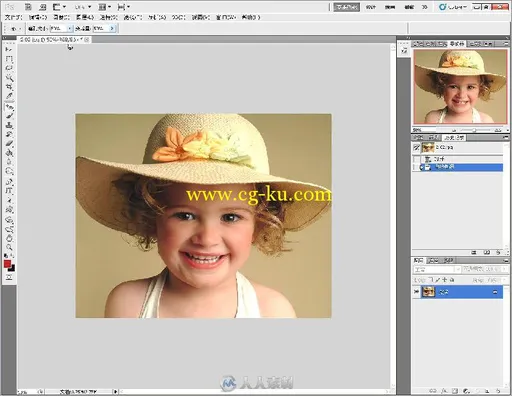Toggle the lock all option
The width and height of the screenshot is (512, 396).
click(452, 280)
